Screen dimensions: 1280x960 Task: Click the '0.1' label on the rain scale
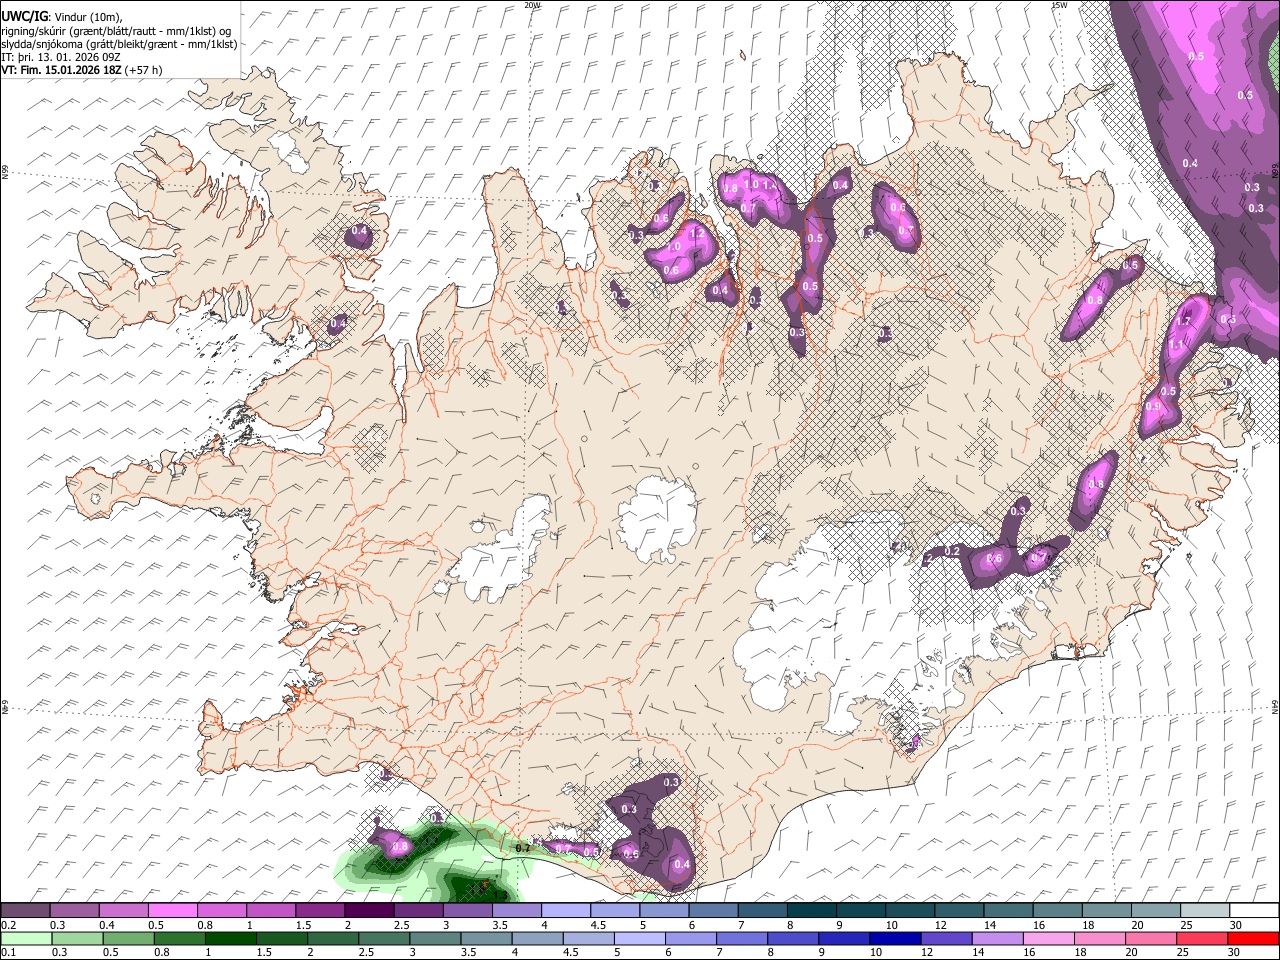pyautogui.click(x=7, y=952)
